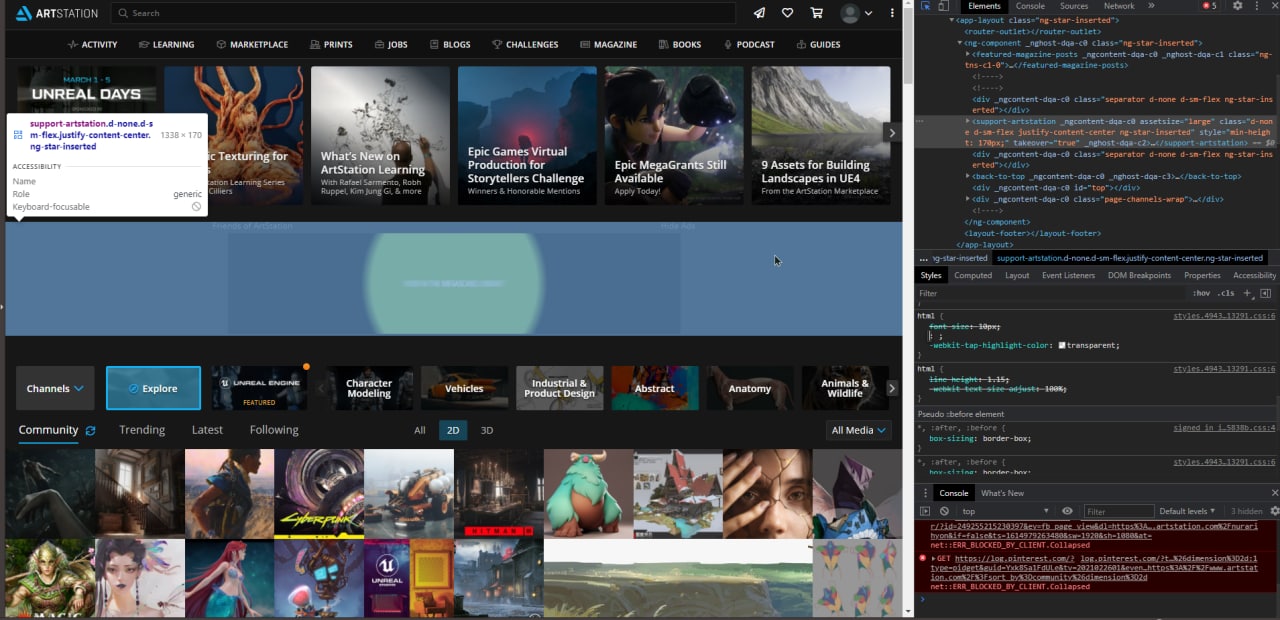Click the red error count badge
The height and width of the screenshot is (620, 1280).
(x=1210, y=6)
